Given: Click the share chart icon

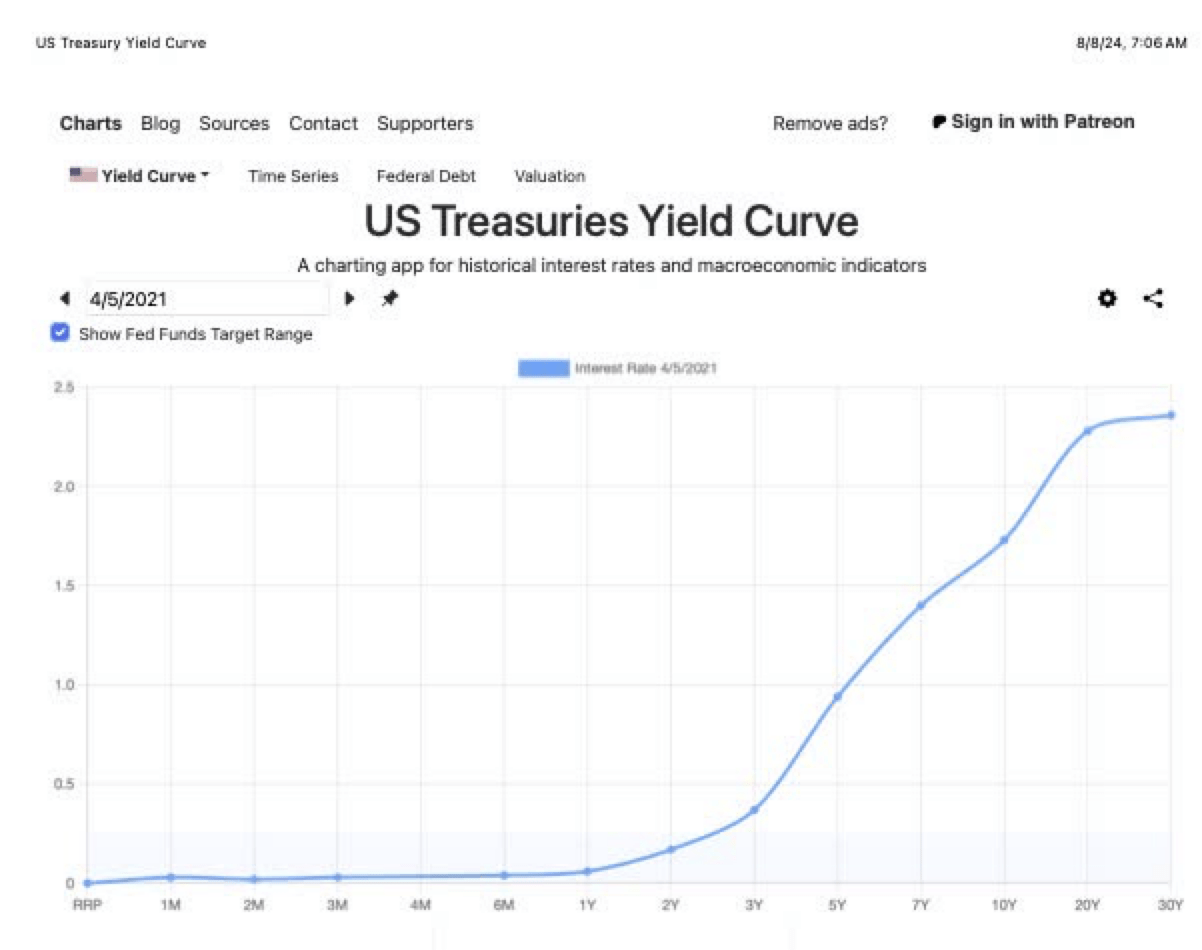Looking at the screenshot, I should pyautogui.click(x=1153, y=298).
